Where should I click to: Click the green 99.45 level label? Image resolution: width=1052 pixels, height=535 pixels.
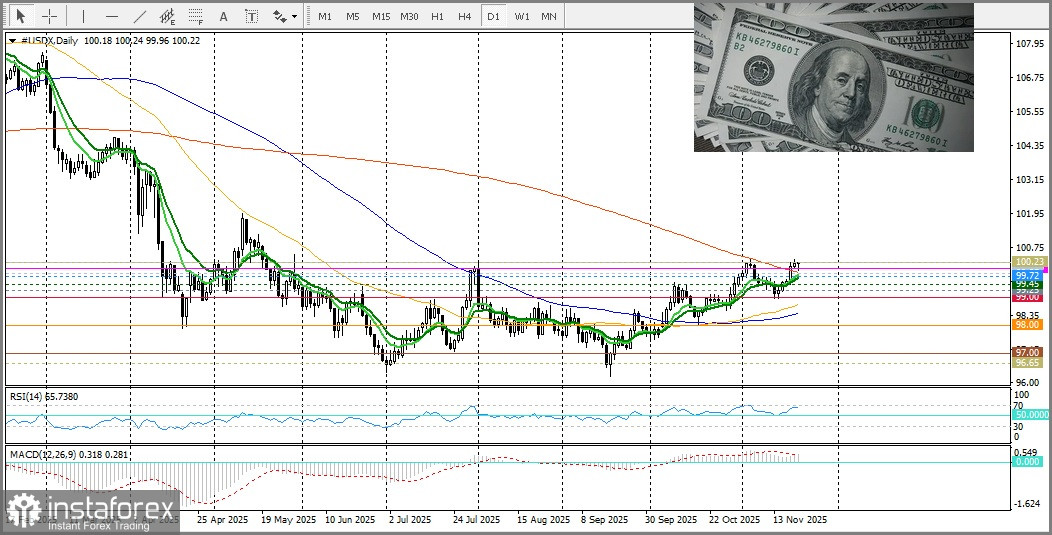click(x=1028, y=285)
